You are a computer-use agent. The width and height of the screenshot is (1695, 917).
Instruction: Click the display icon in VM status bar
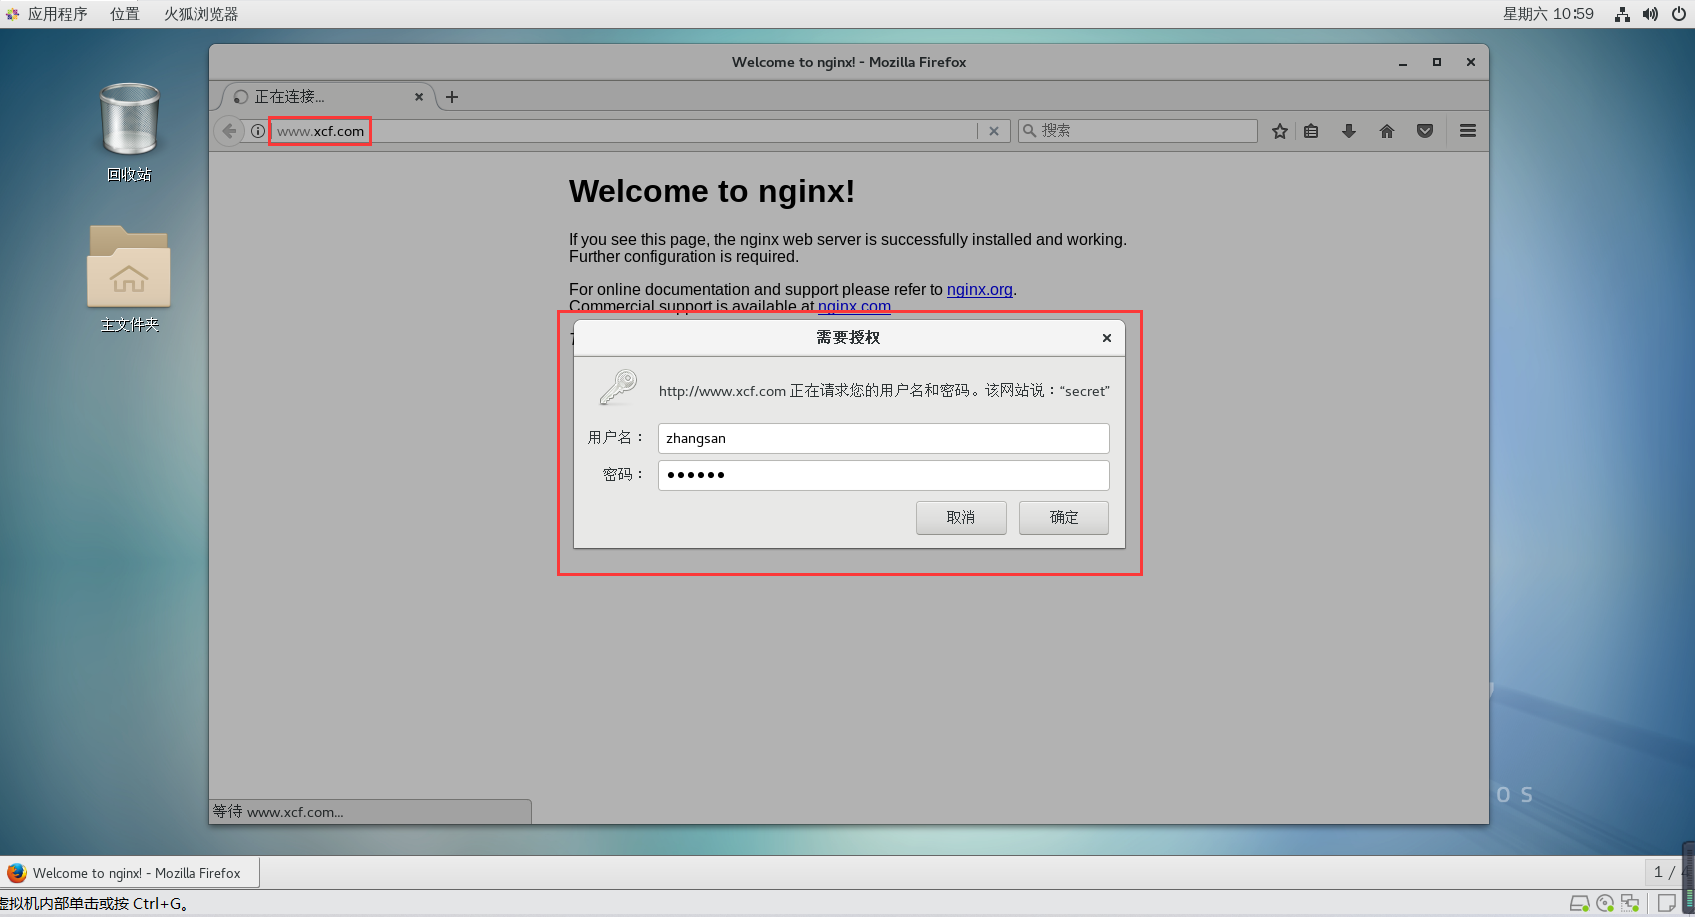(1667, 903)
